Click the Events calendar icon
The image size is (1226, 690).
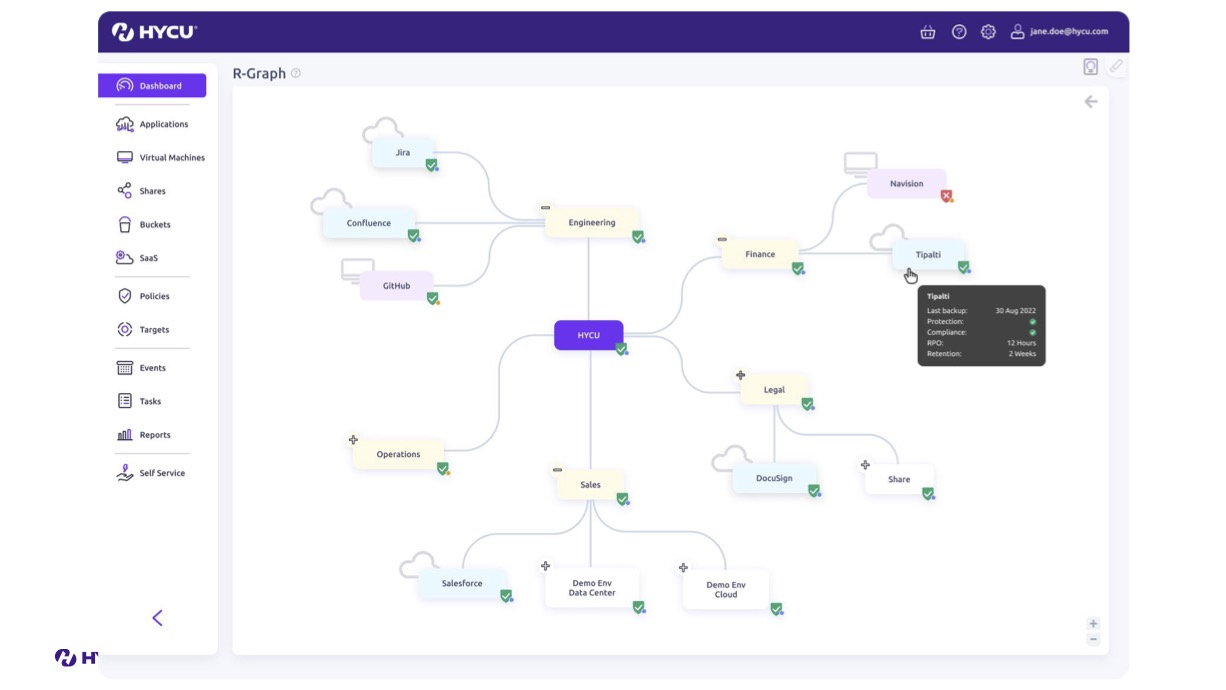(125, 368)
